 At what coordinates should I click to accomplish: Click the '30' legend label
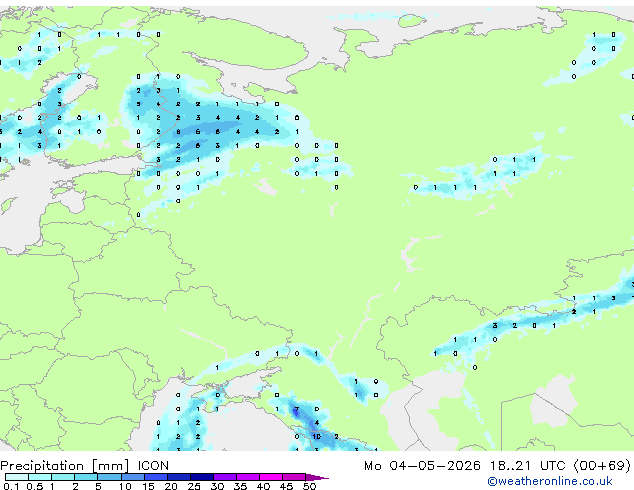217,486
